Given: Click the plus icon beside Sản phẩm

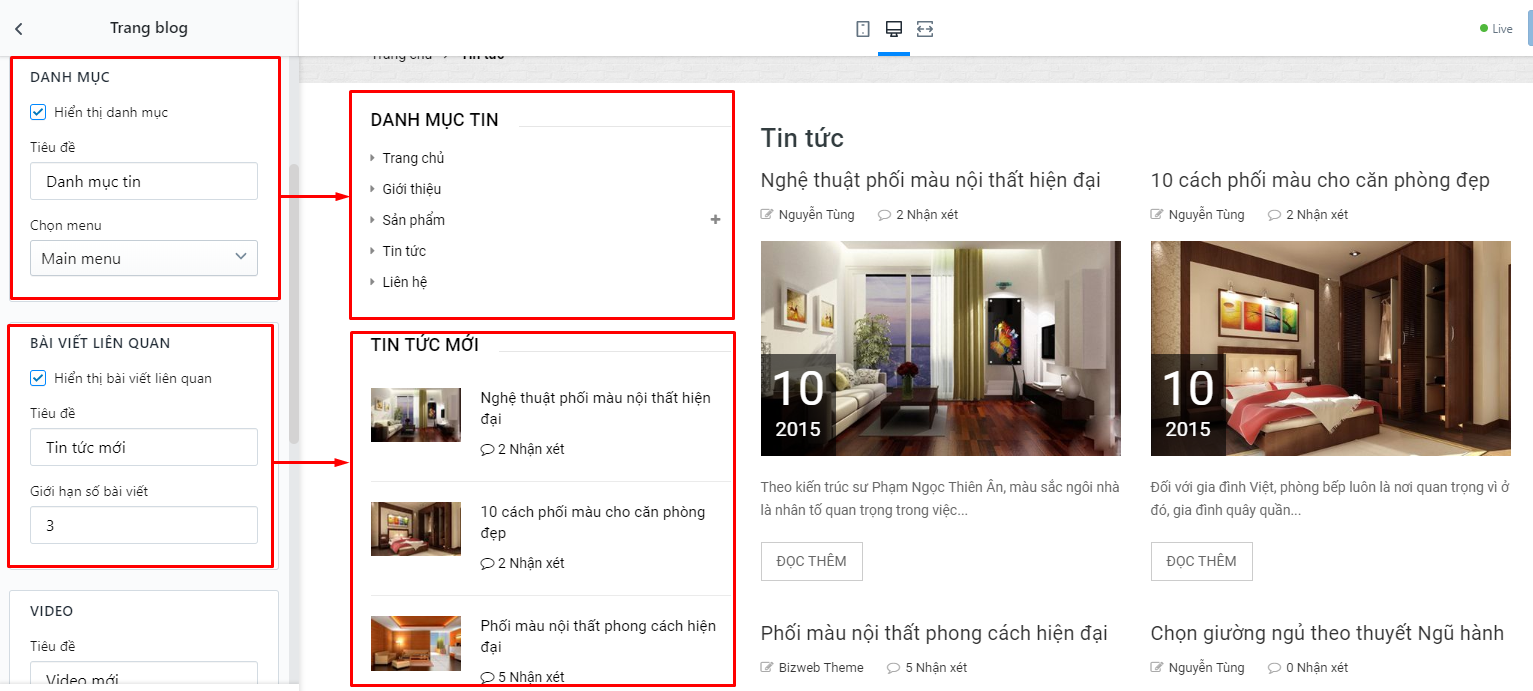Looking at the screenshot, I should coord(715,219).
